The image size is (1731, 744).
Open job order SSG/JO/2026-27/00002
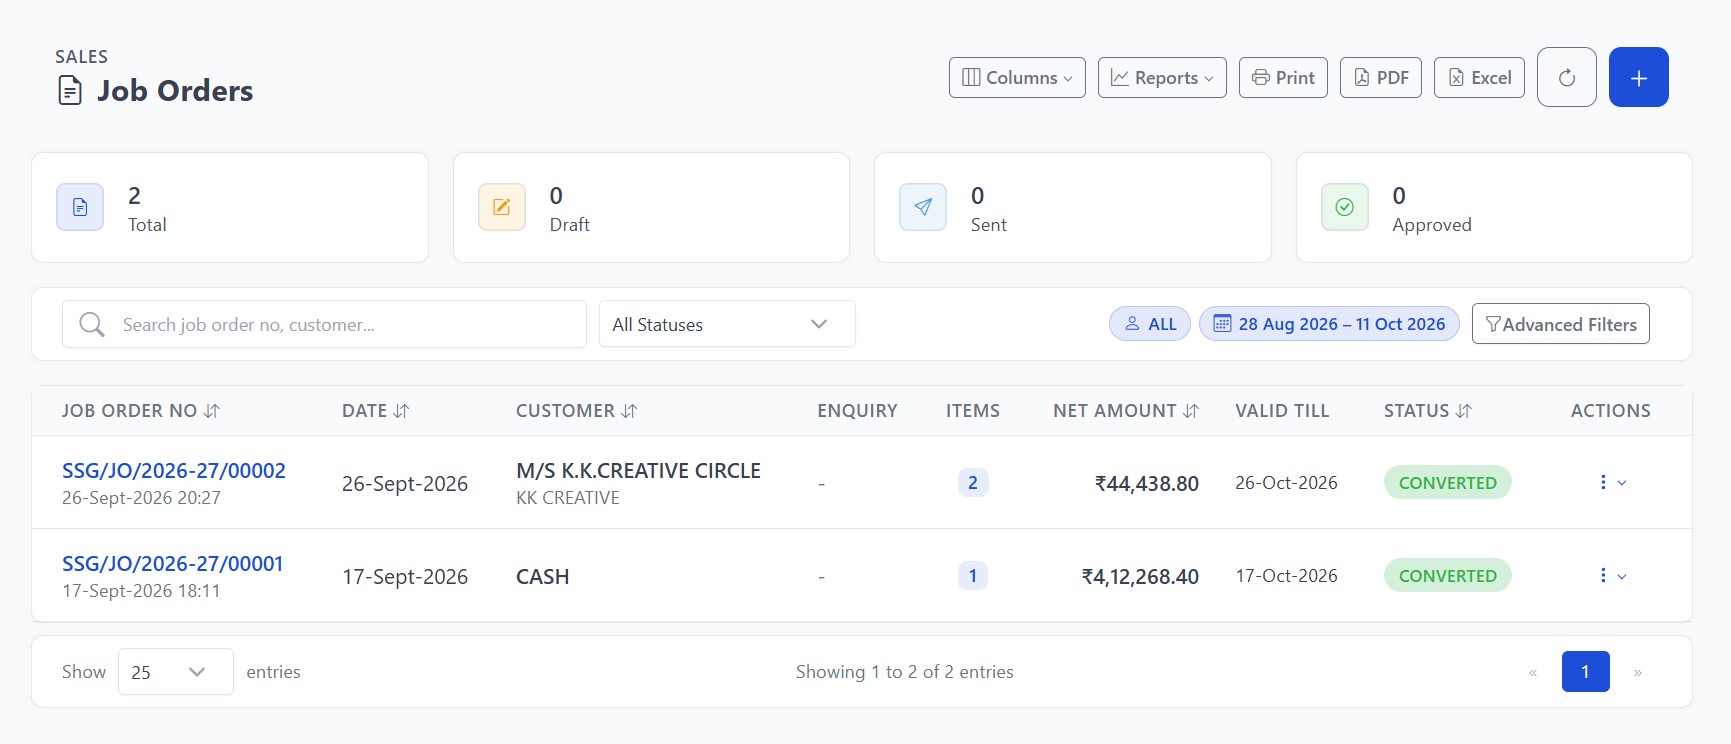174,471
